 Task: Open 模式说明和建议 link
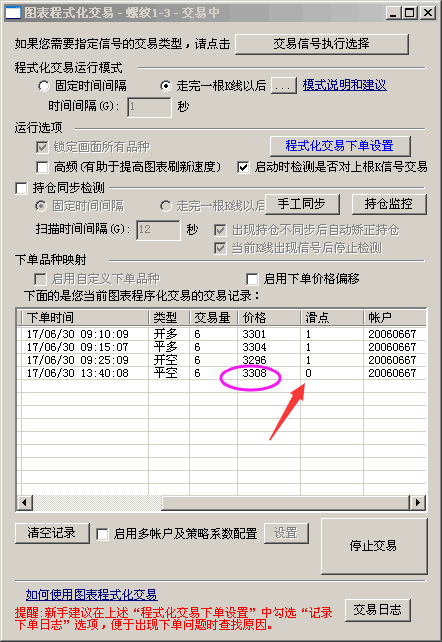344,85
